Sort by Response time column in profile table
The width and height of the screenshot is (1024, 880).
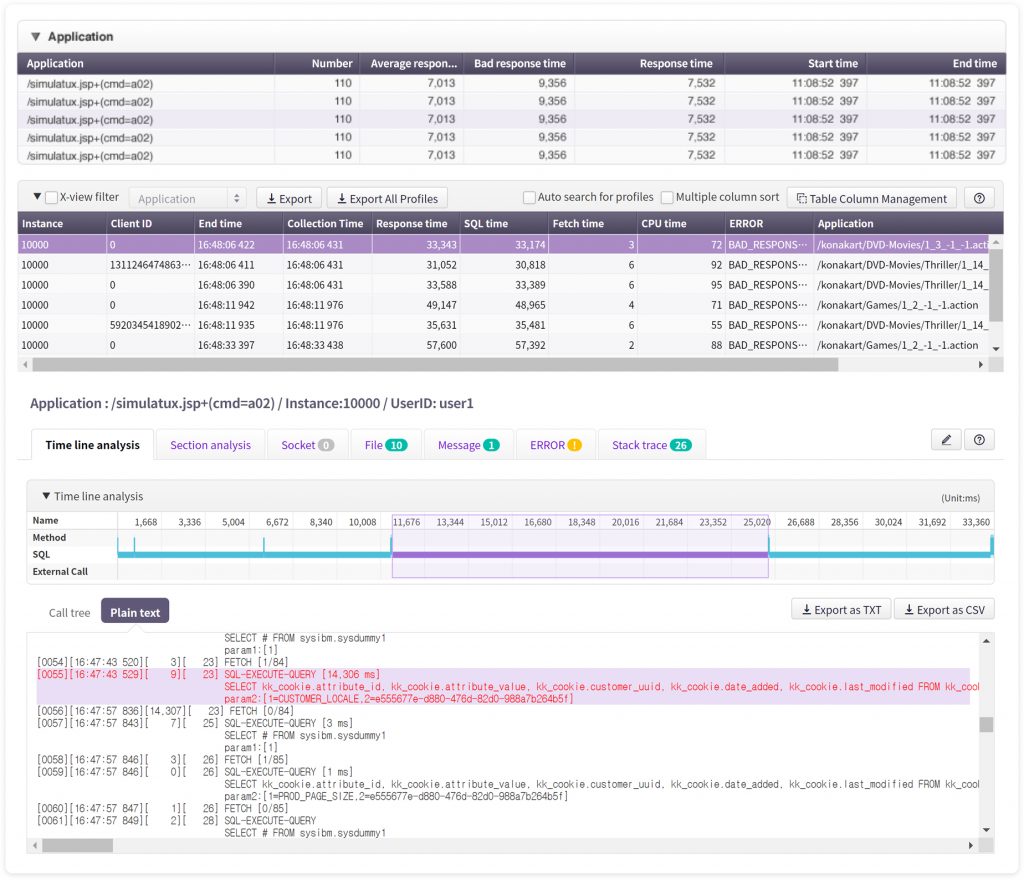pyautogui.click(x=416, y=223)
